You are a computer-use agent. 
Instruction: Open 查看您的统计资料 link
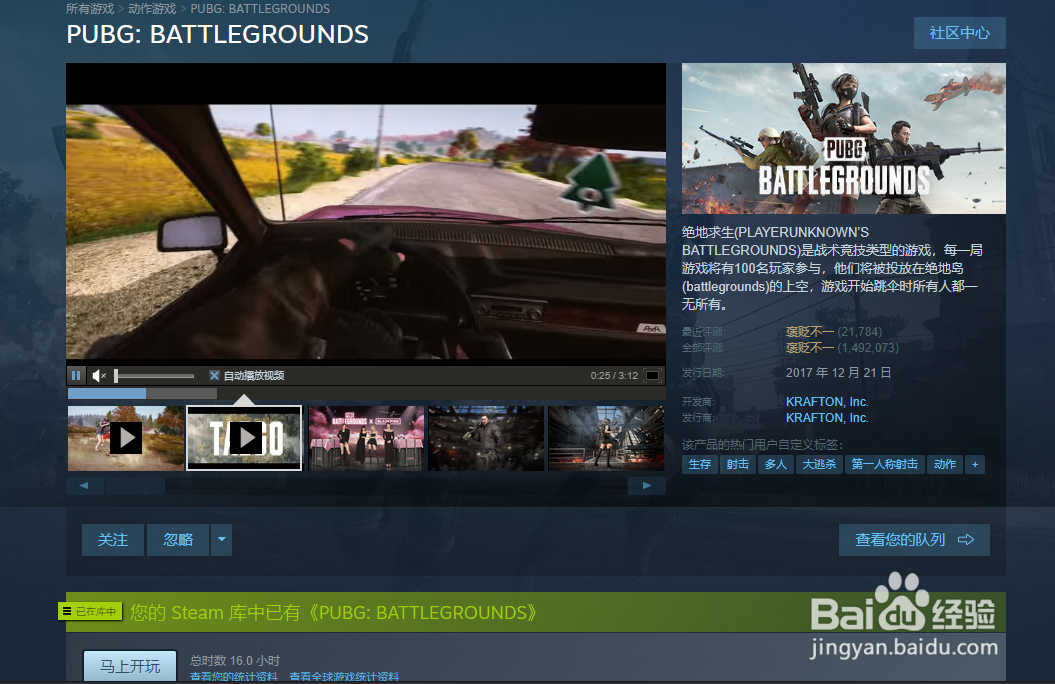[x=233, y=677]
